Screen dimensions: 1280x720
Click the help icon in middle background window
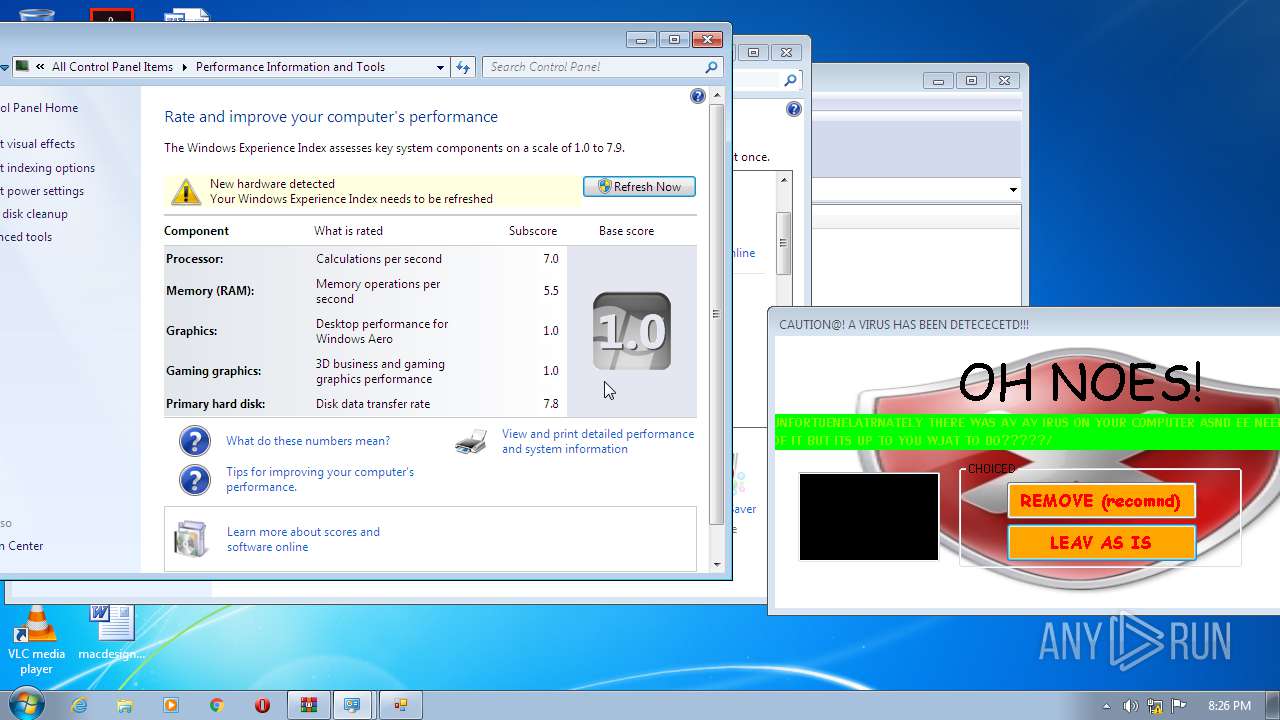pyautogui.click(x=794, y=109)
